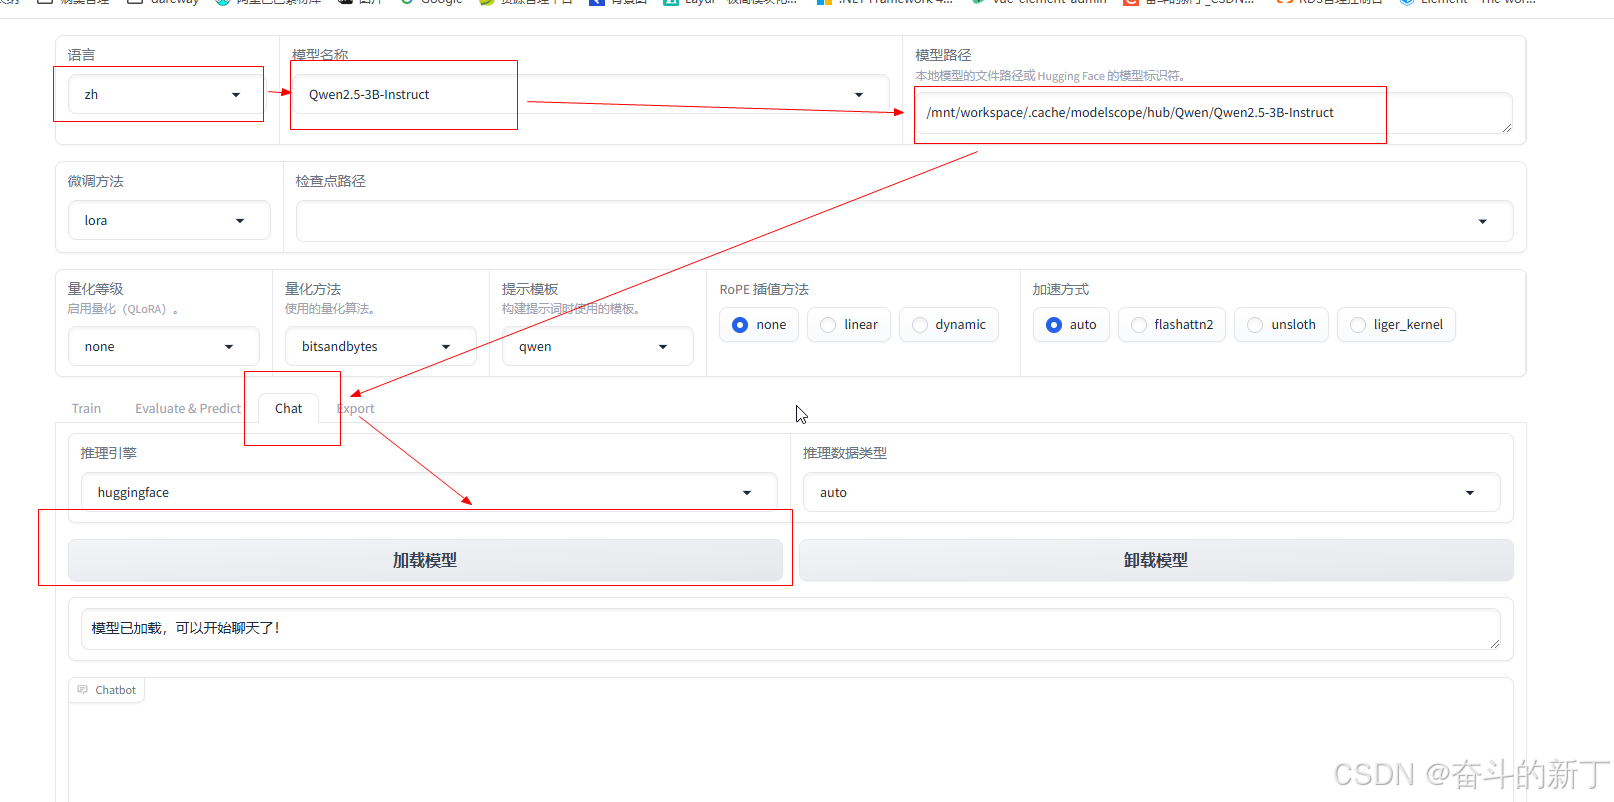The image size is (1614, 802).
Task: Open the inference data type dropdown auto
Action: click(1151, 493)
